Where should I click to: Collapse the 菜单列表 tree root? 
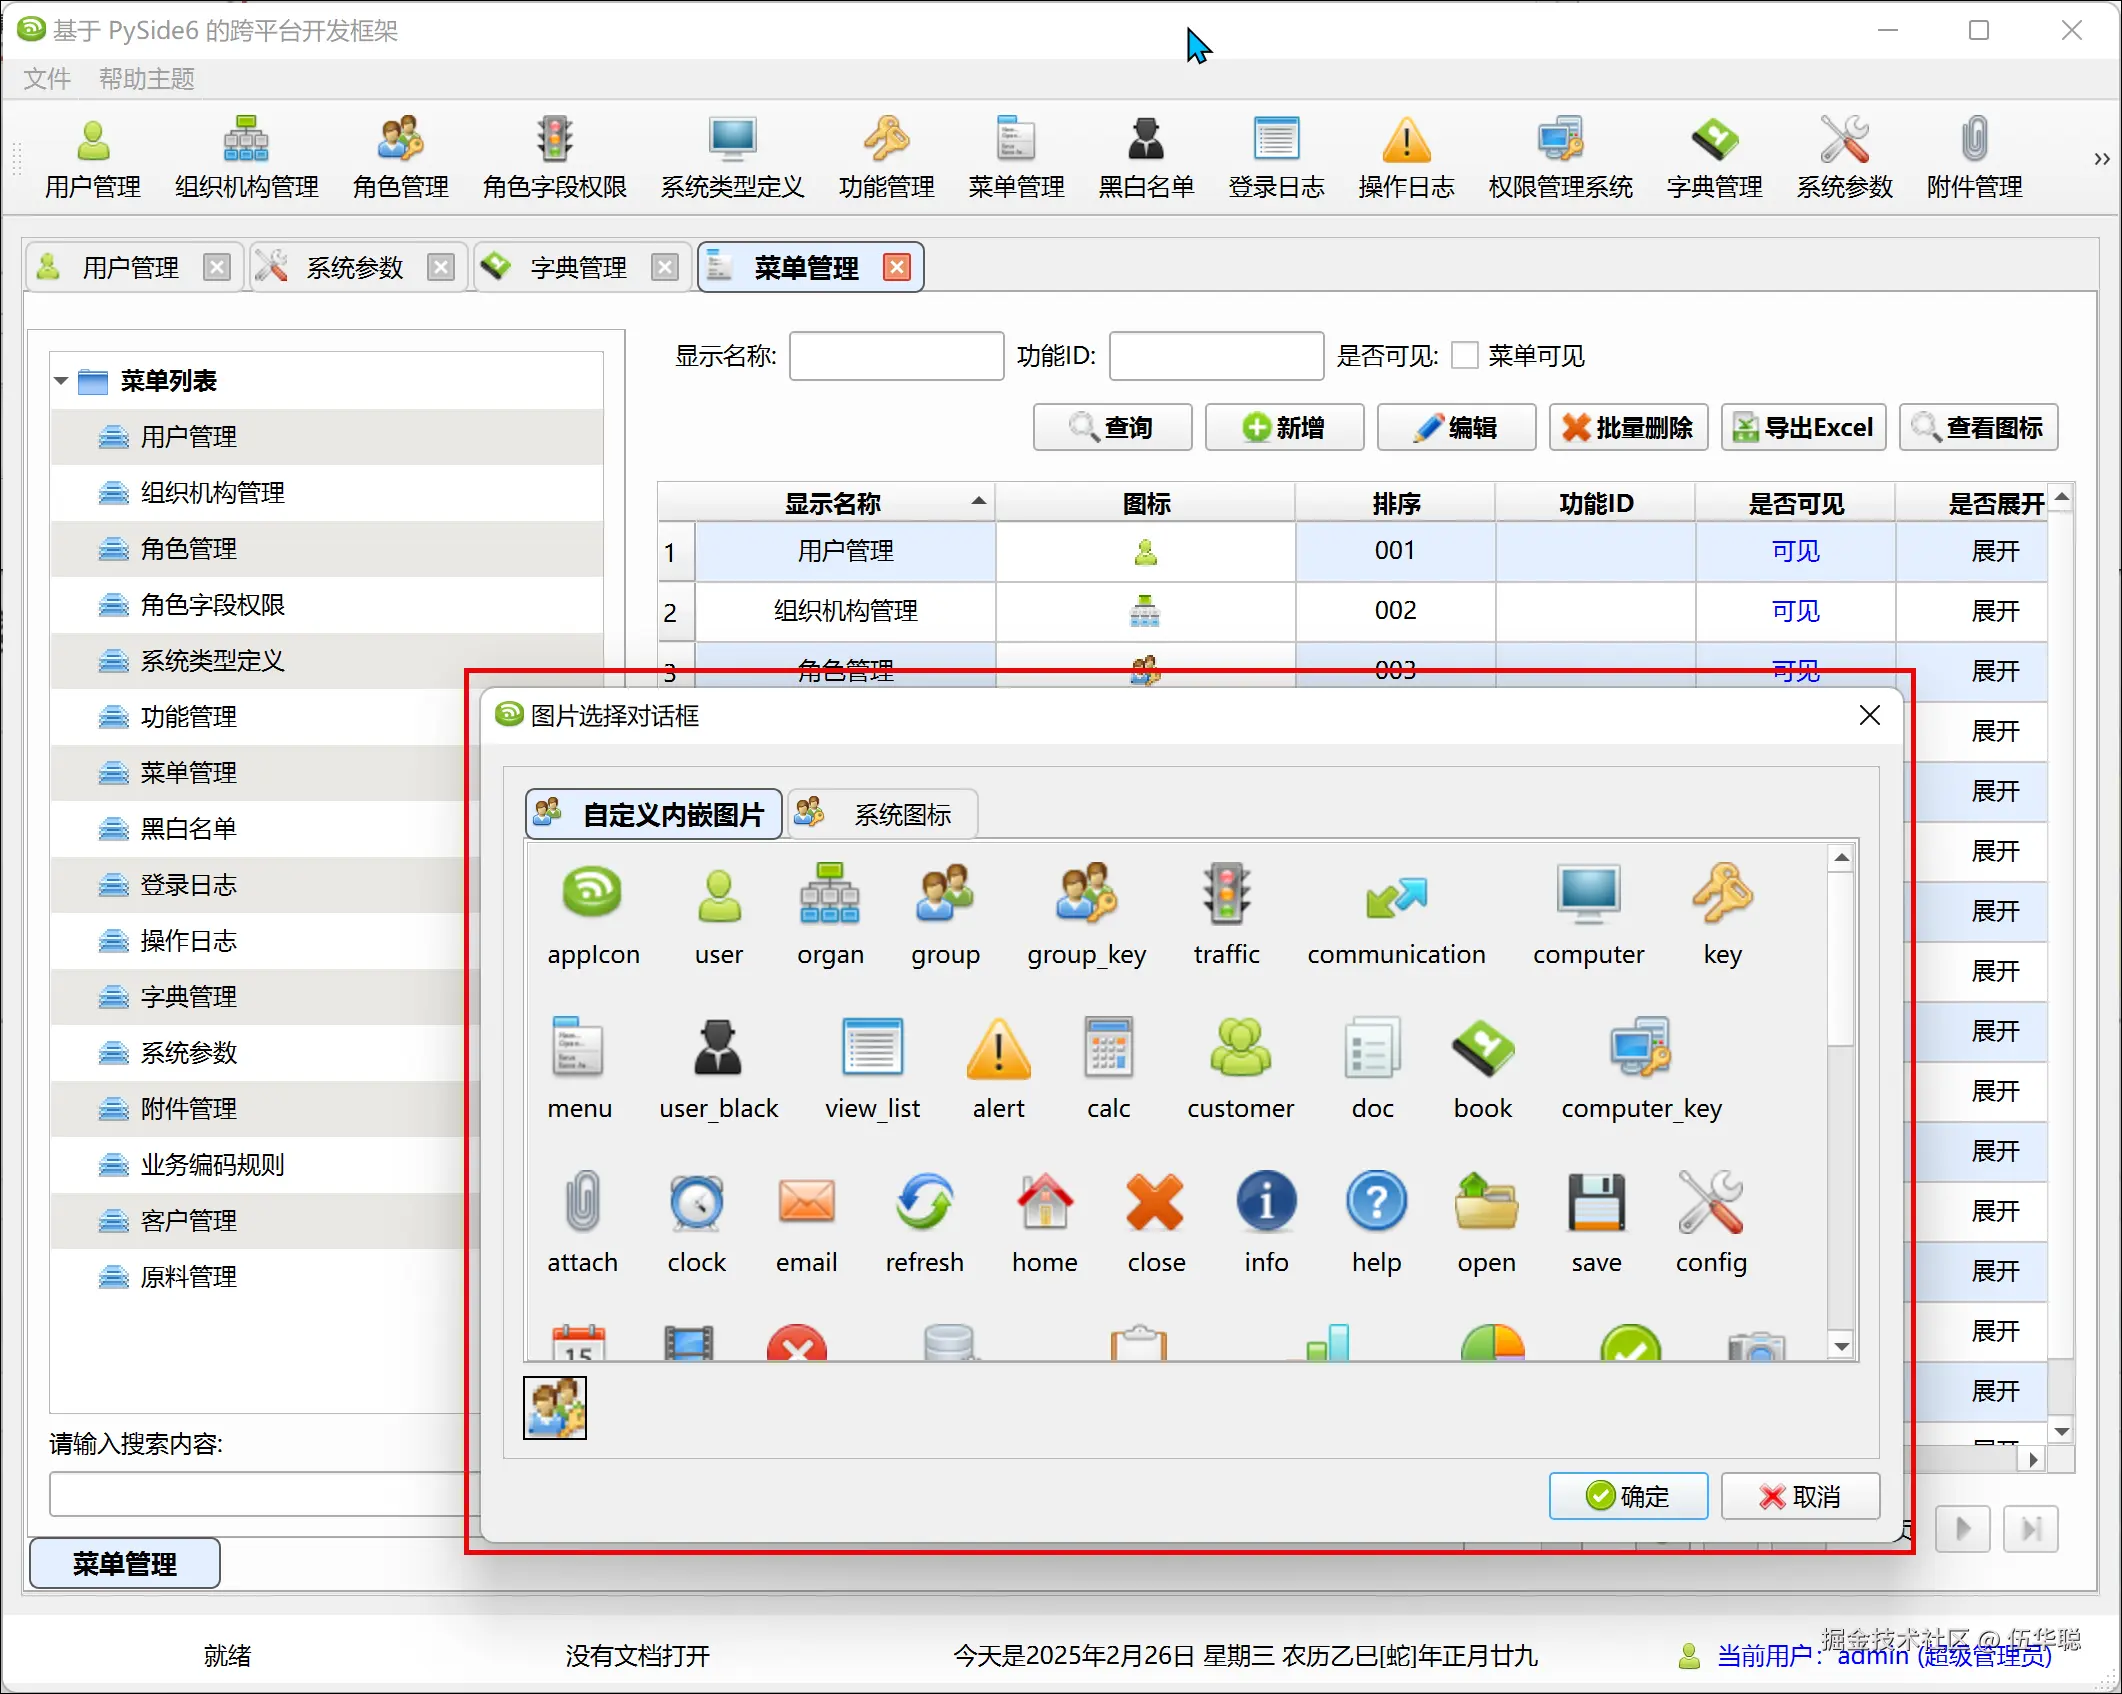(61, 381)
